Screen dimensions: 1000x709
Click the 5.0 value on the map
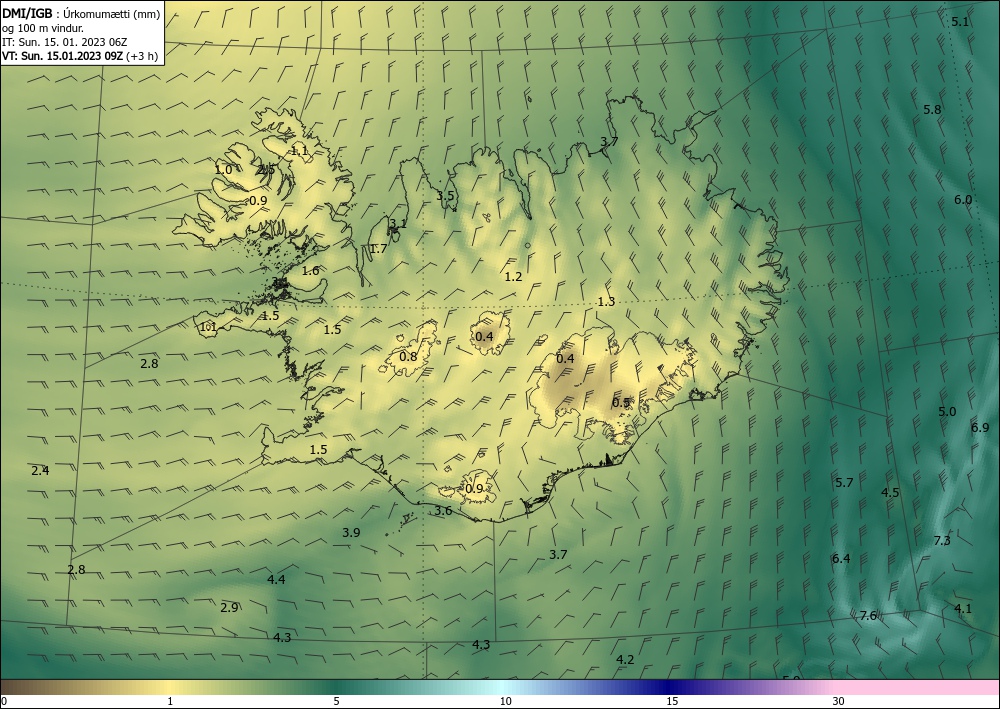pyautogui.click(x=947, y=411)
